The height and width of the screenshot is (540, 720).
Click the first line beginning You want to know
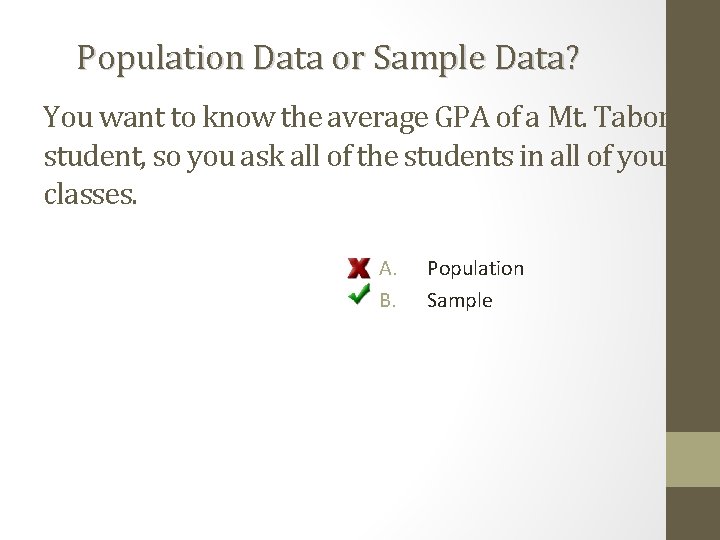pyautogui.click(x=350, y=119)
